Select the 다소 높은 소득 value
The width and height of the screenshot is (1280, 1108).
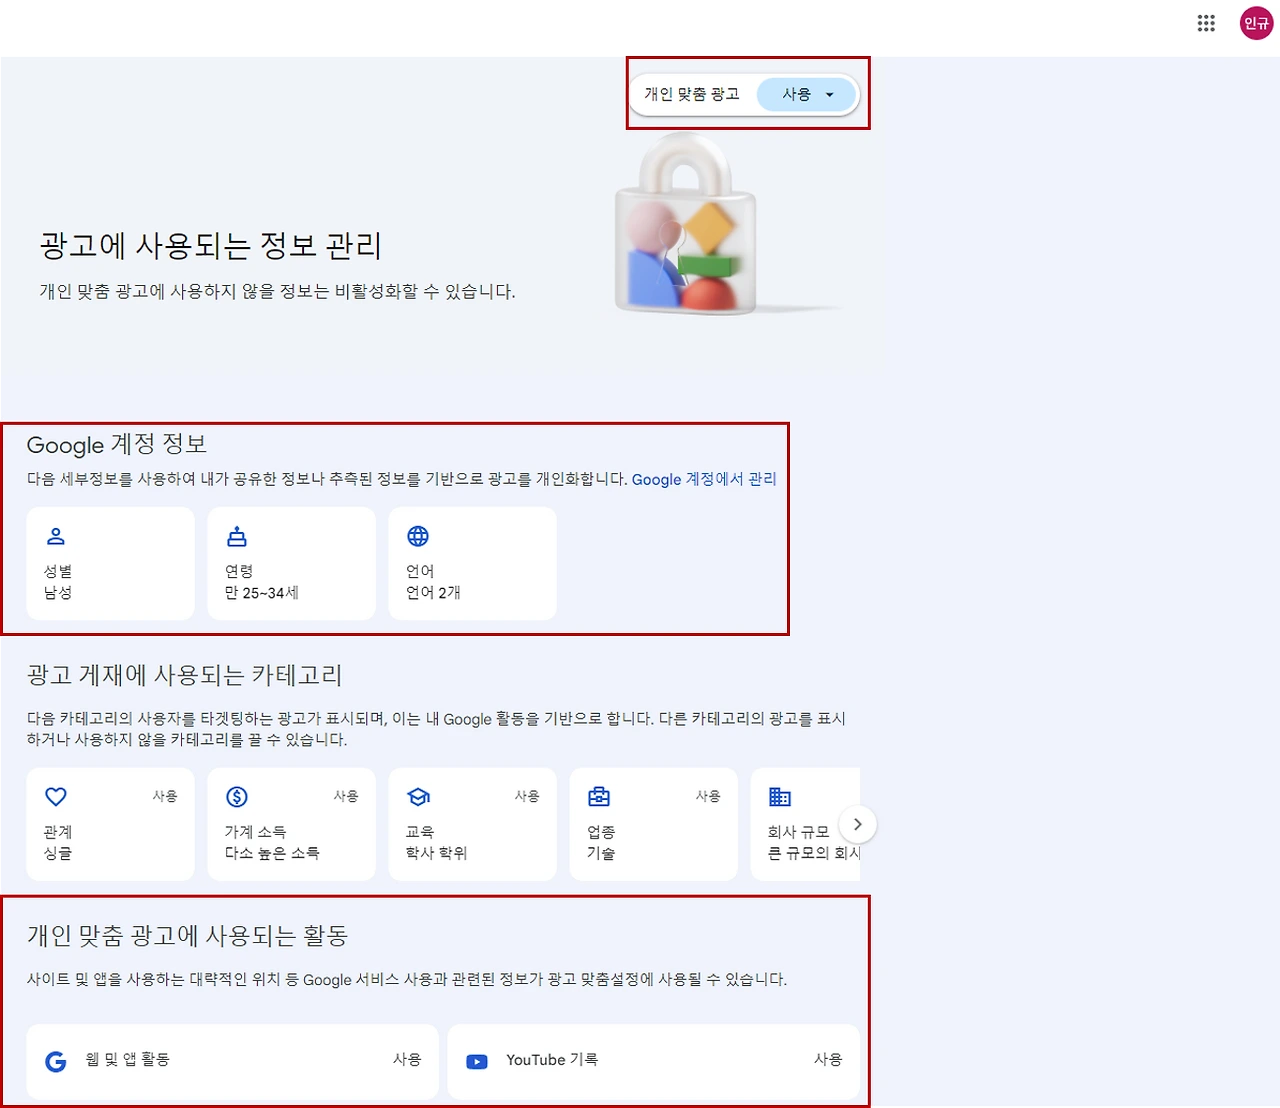272,853
